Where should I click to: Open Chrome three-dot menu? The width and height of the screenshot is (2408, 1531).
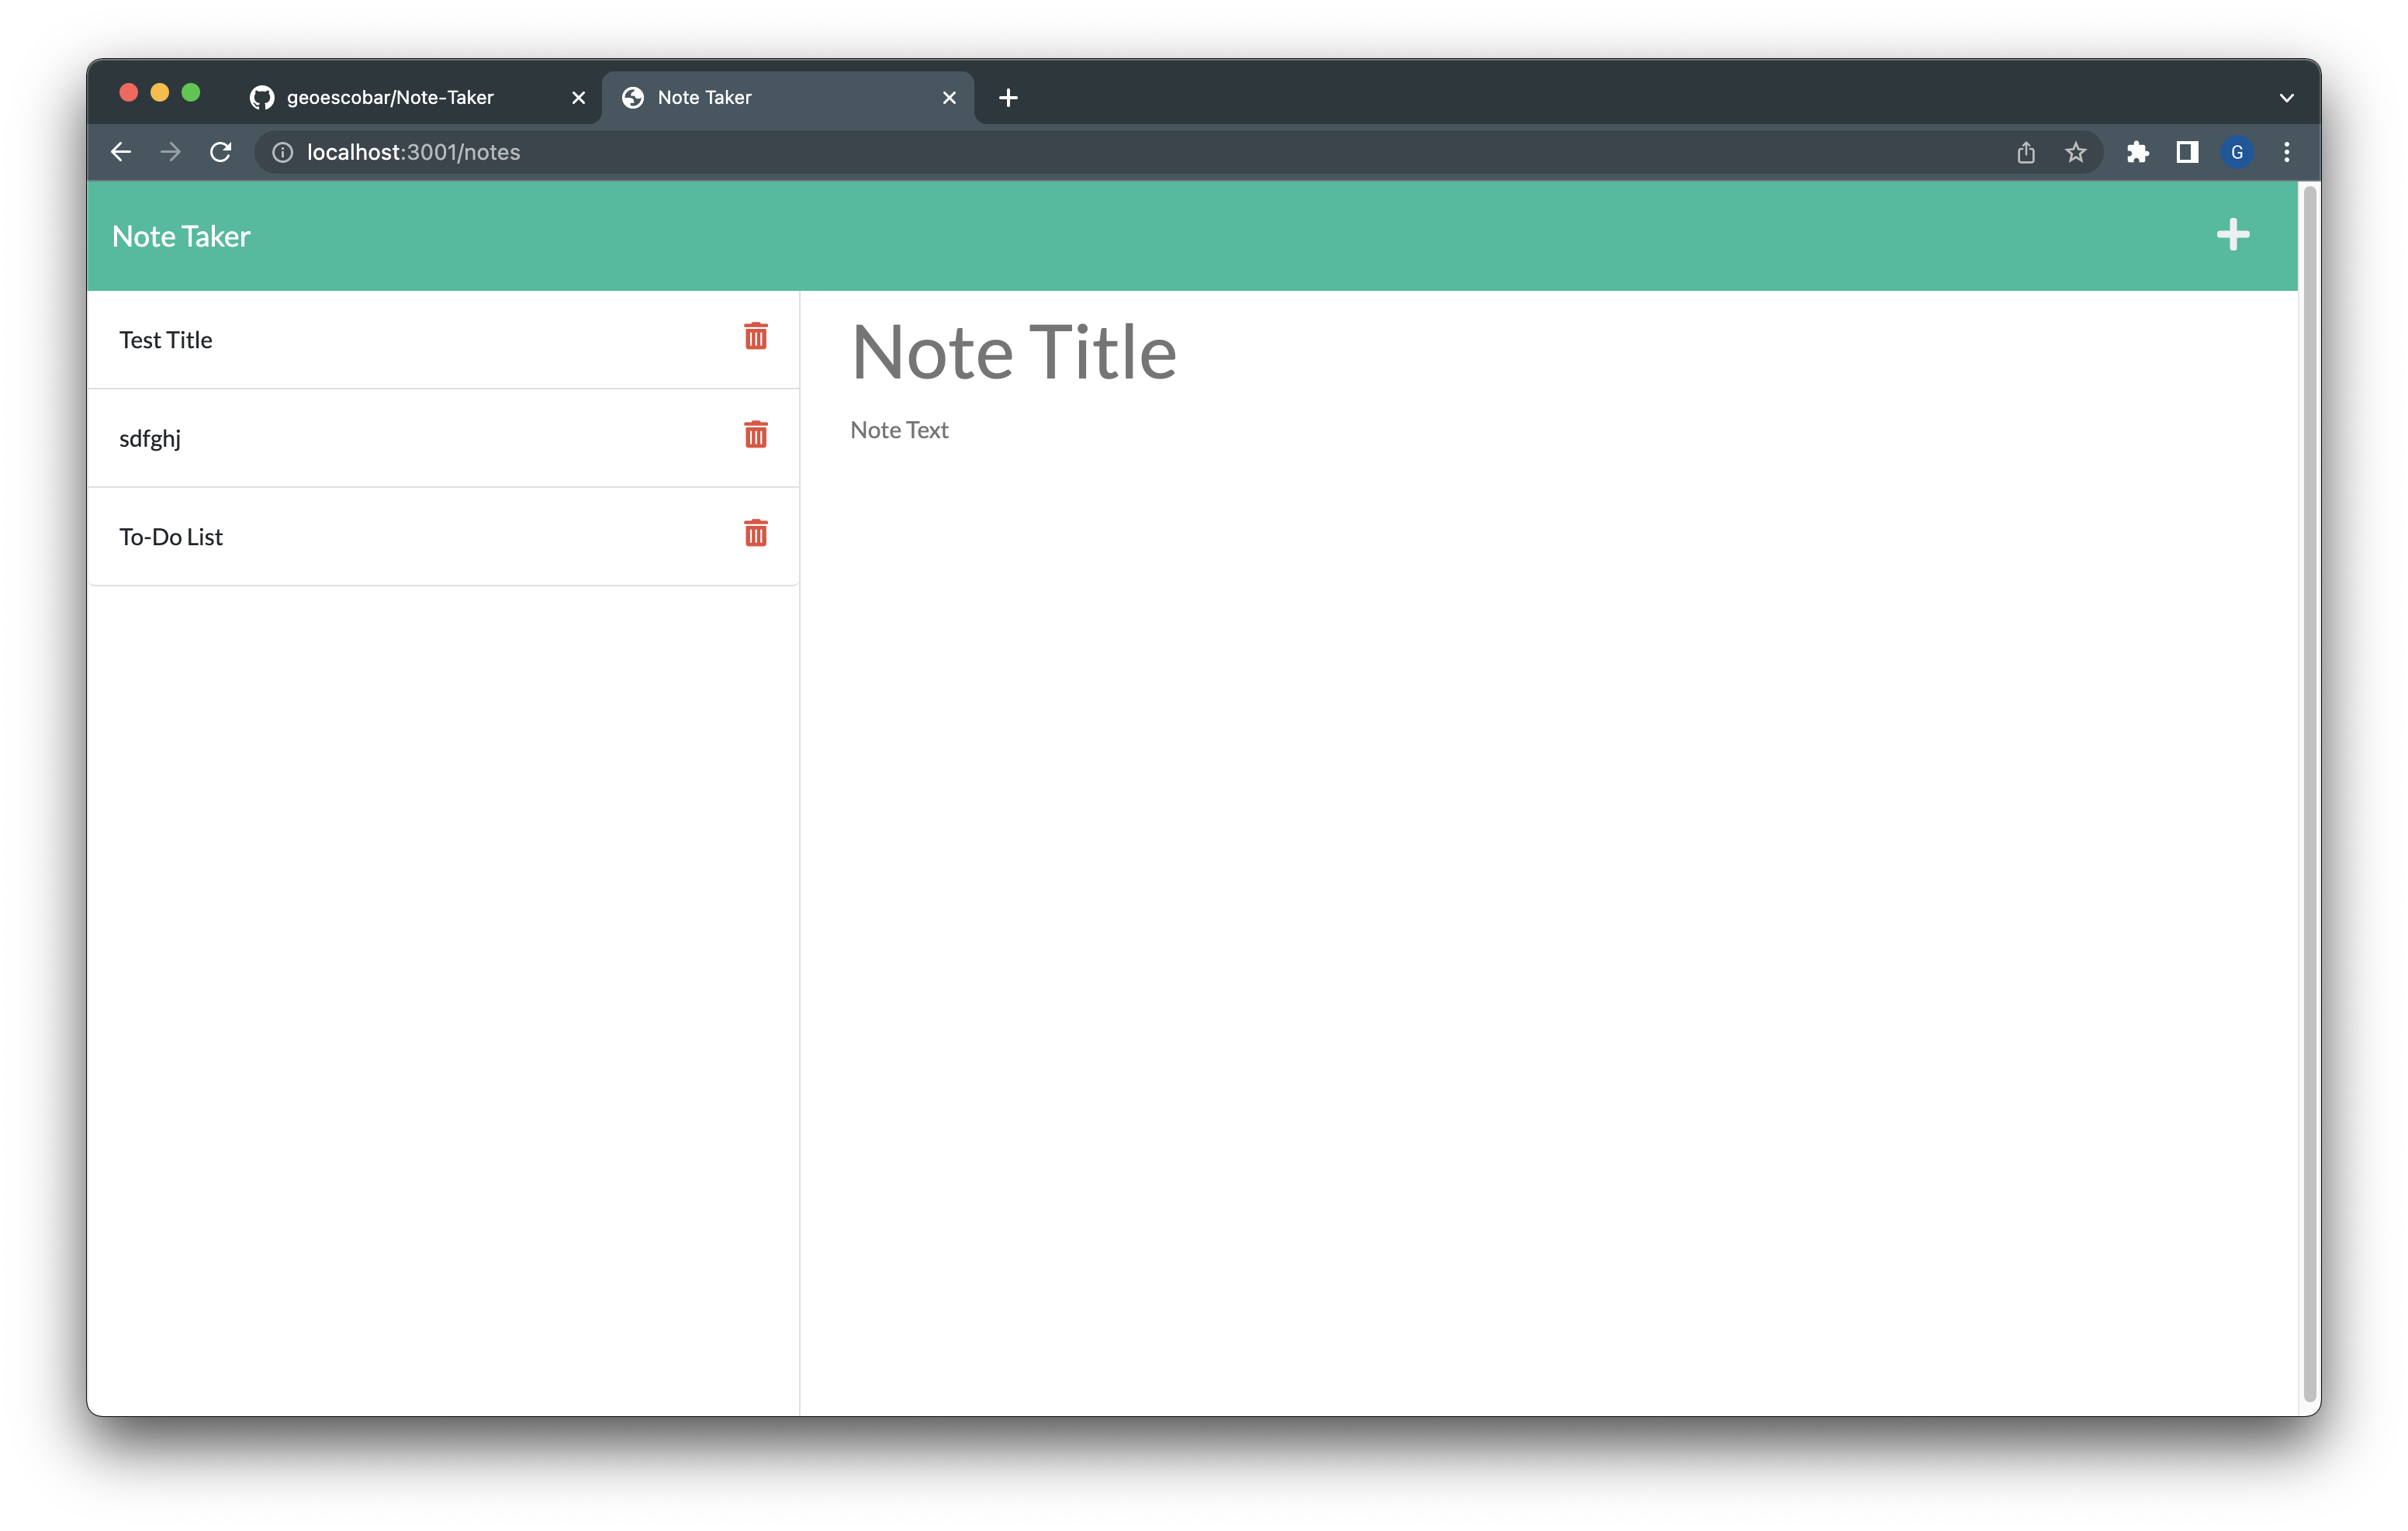pos(2286,152)
